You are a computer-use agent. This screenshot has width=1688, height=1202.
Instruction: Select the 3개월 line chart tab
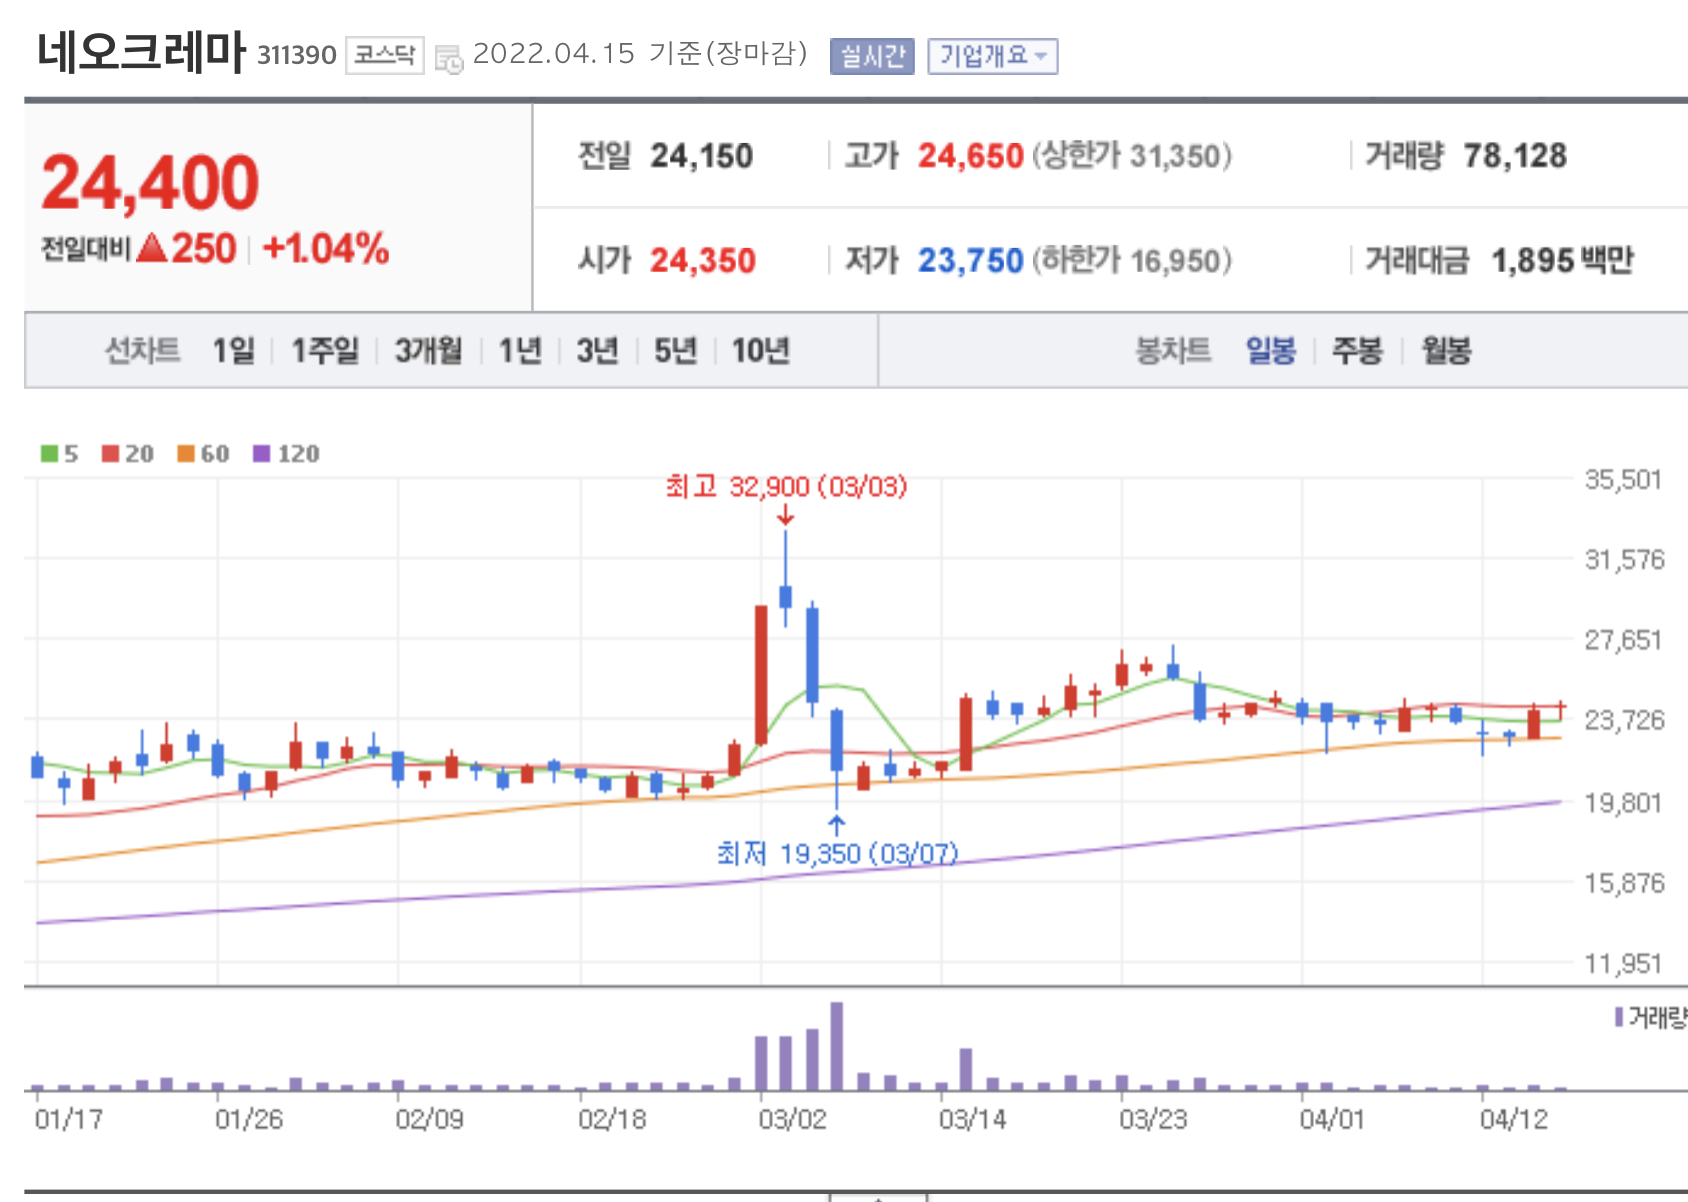[x=428, y=351]
